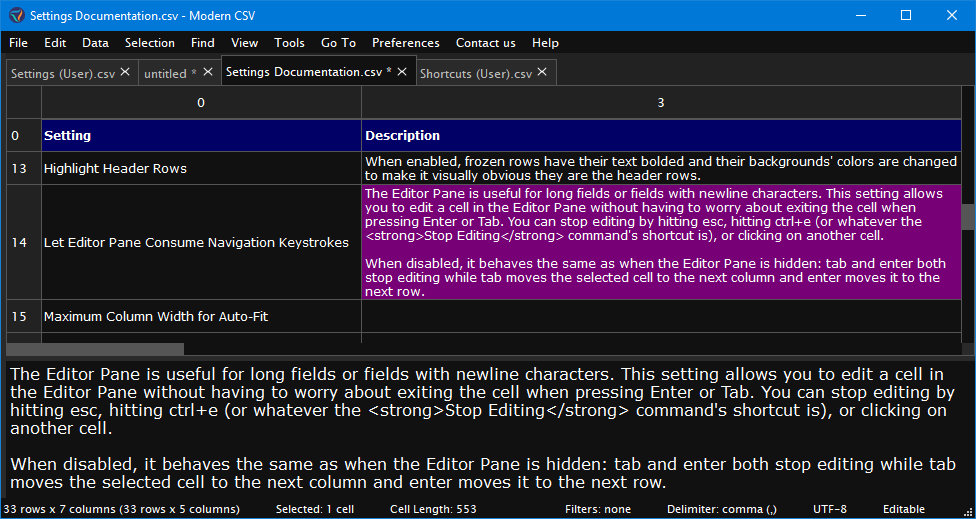
Task: Click the Description header cell
Action: (x=661, y=136)
